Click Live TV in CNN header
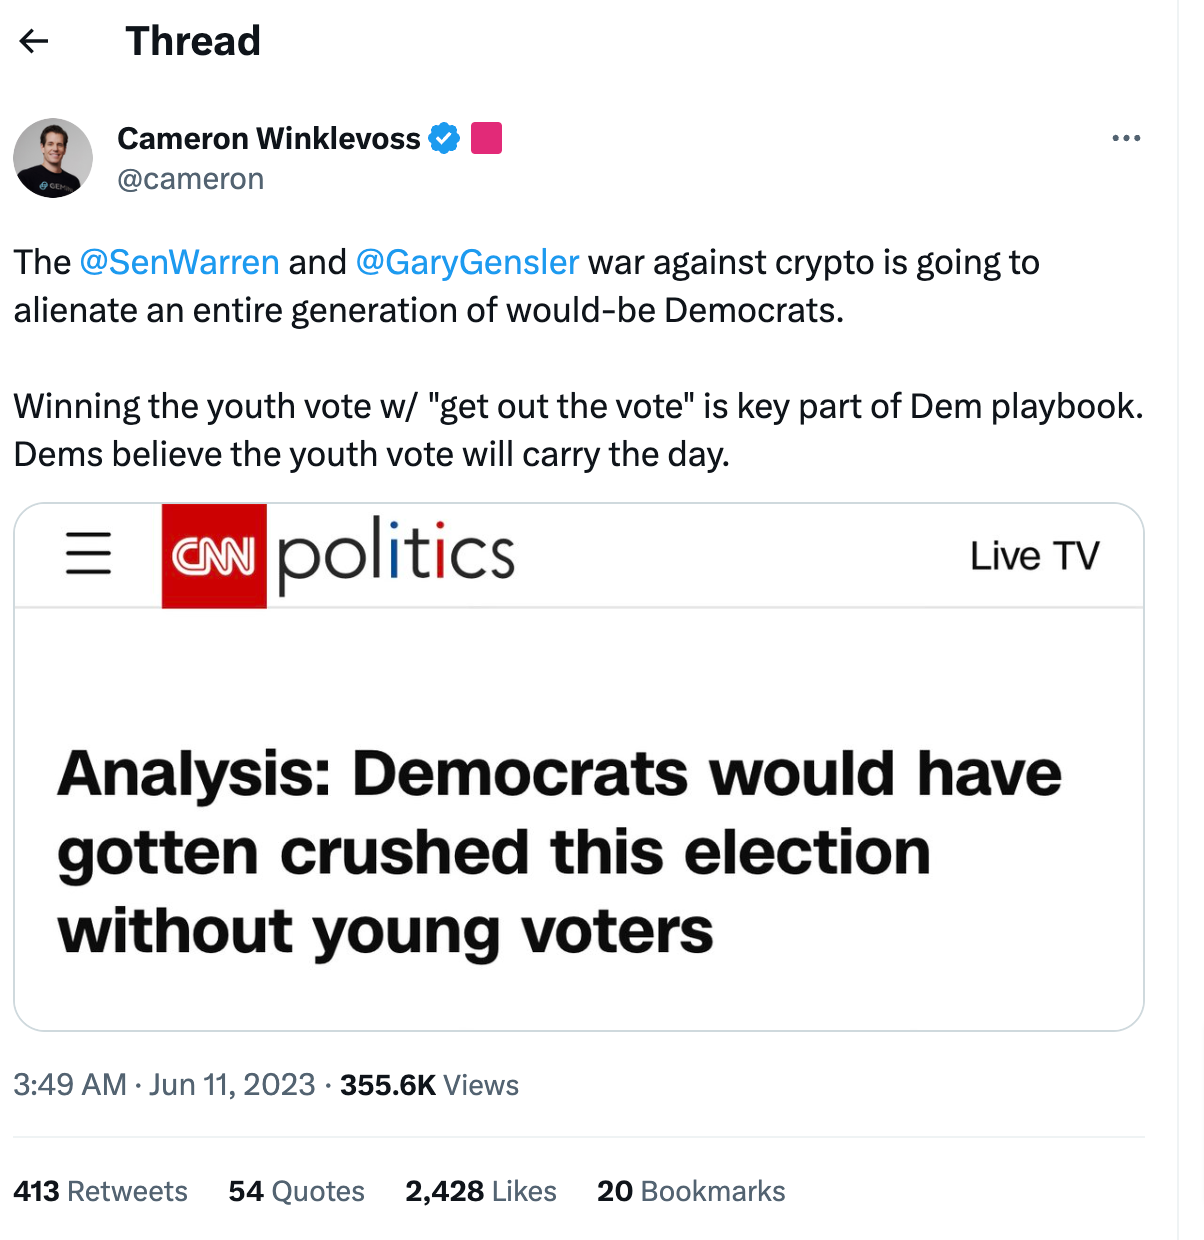The image size is (1204, 1240). [x=1034, y=556]
